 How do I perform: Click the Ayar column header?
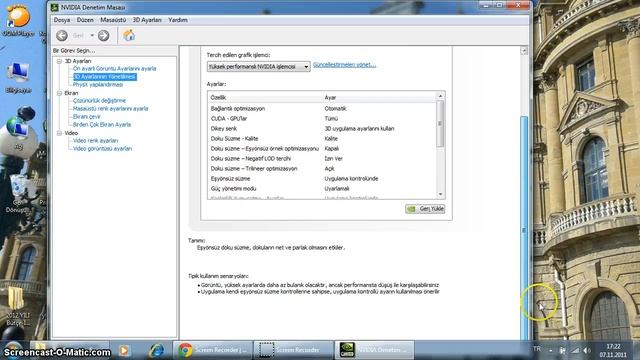click(379, 98)
